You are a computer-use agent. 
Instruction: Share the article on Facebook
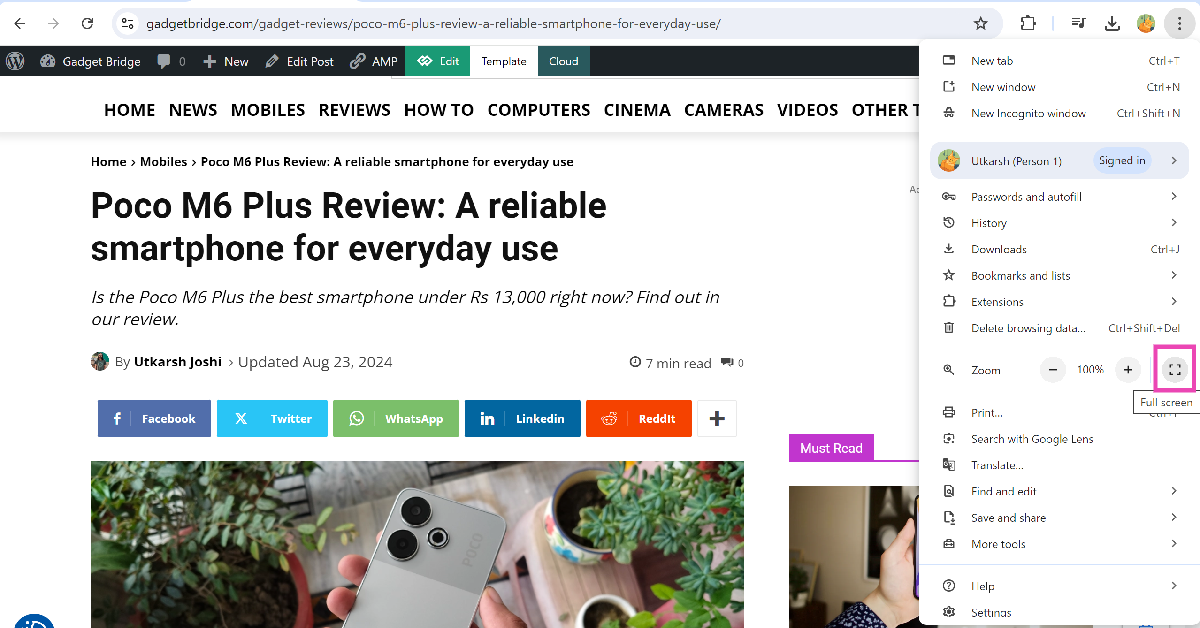[x=154, y=419]
